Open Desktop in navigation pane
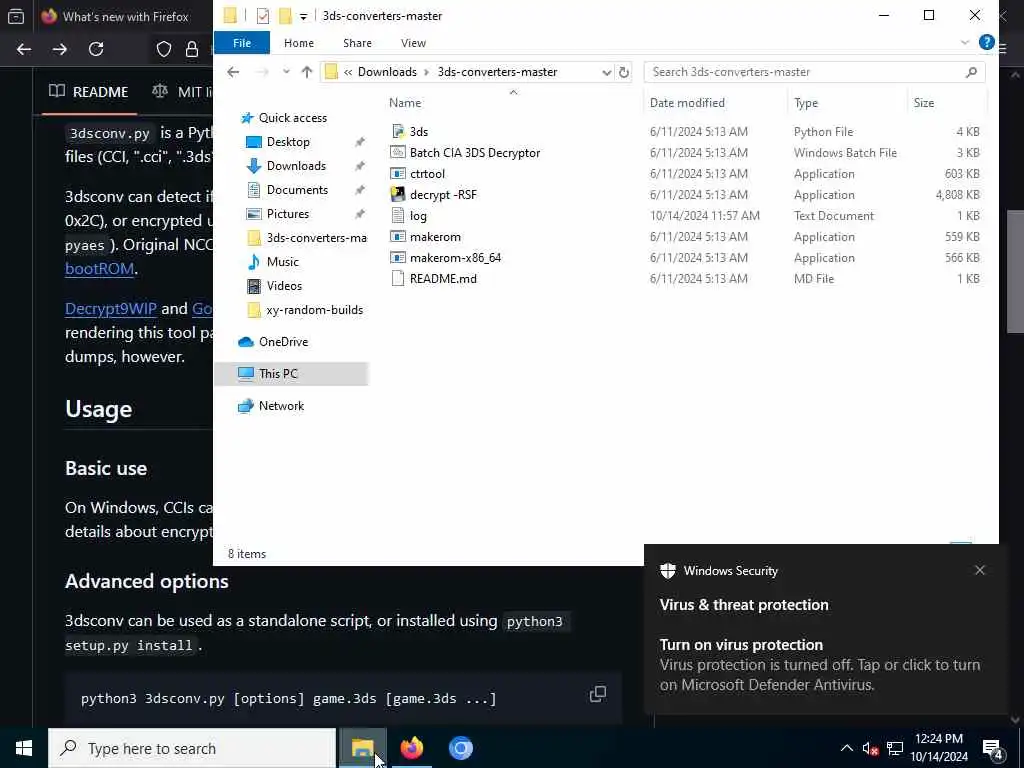 (x=288, y=142)
